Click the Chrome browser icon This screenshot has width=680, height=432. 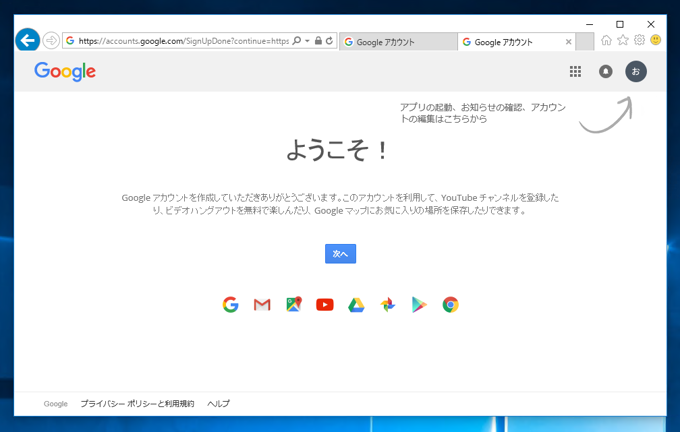451,305
